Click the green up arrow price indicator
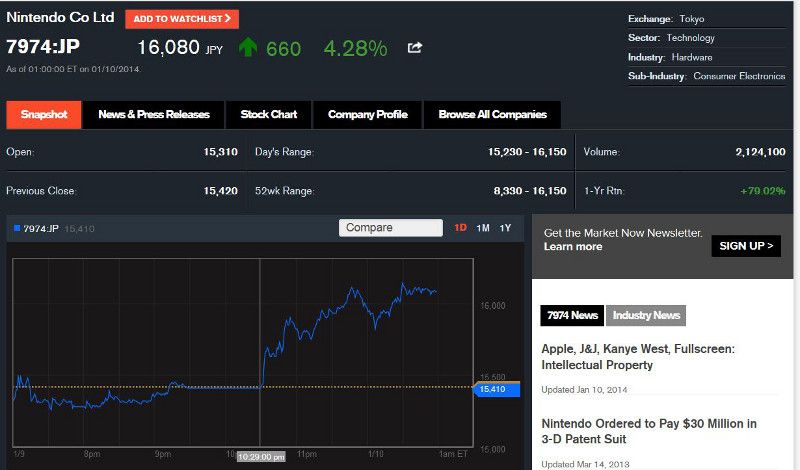This screenshot has height=470, width=800. coord(249,47)
